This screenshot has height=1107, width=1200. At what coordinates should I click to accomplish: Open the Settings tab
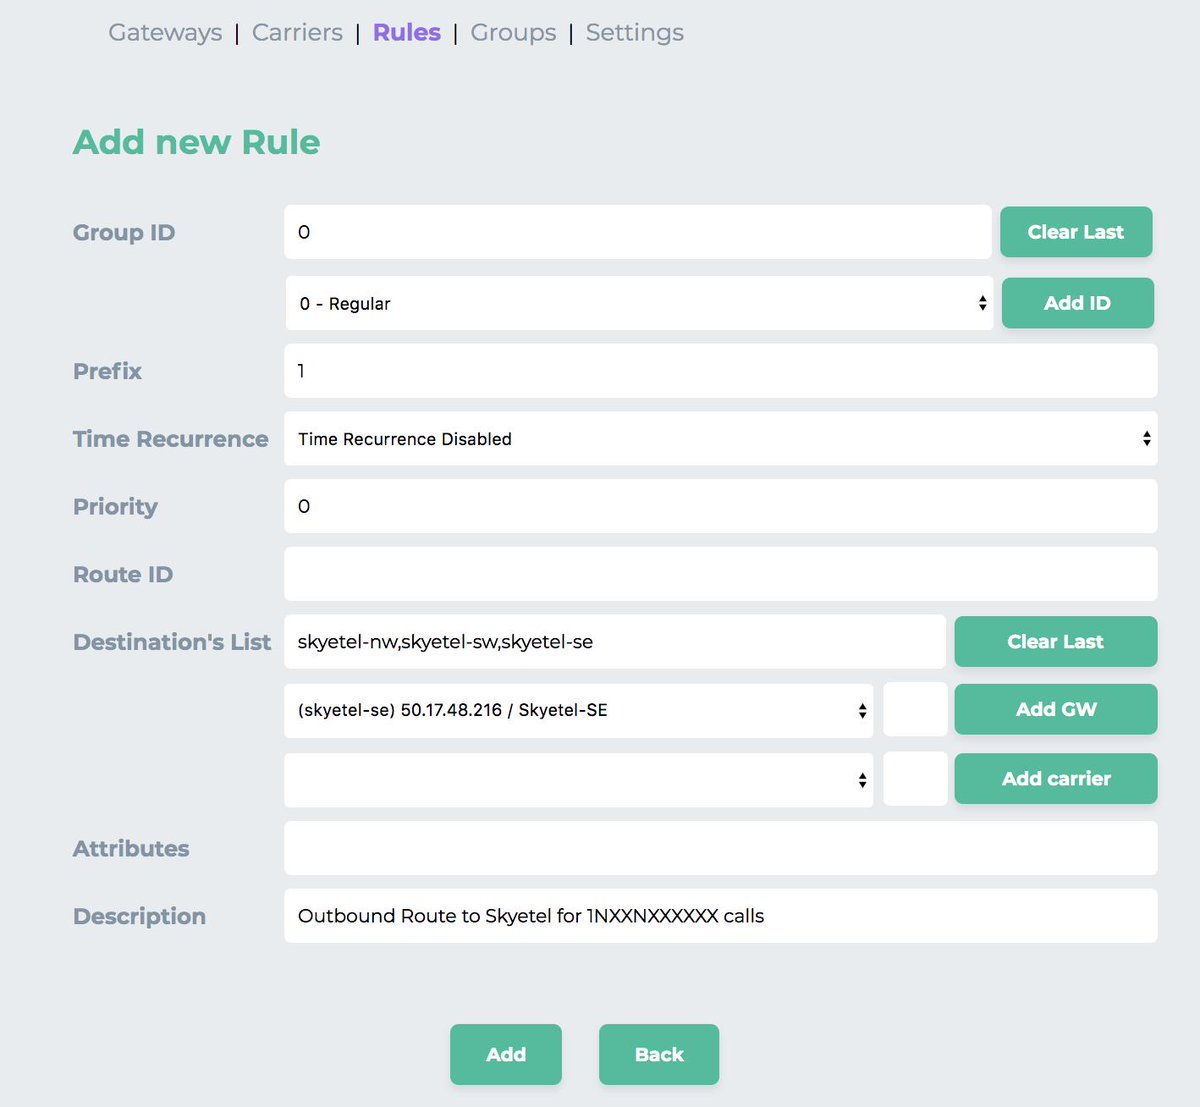634,32
